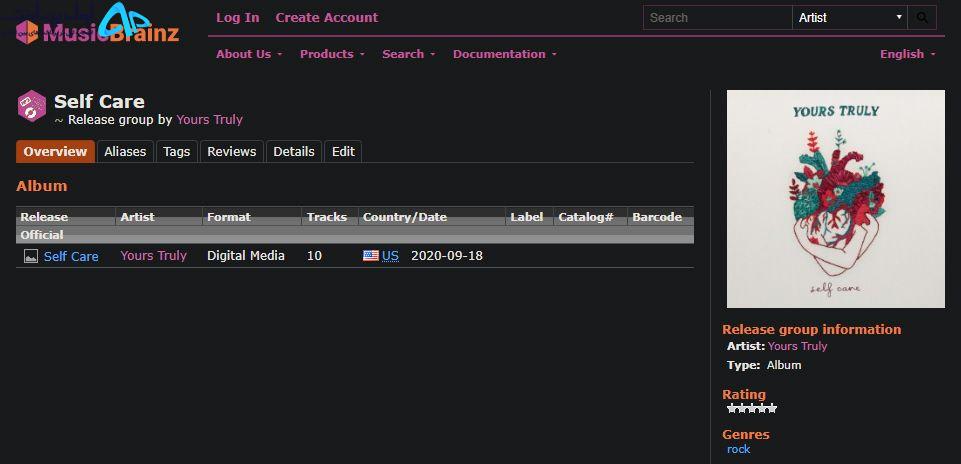Click the MusicBrainz logo

click(97, 31)
